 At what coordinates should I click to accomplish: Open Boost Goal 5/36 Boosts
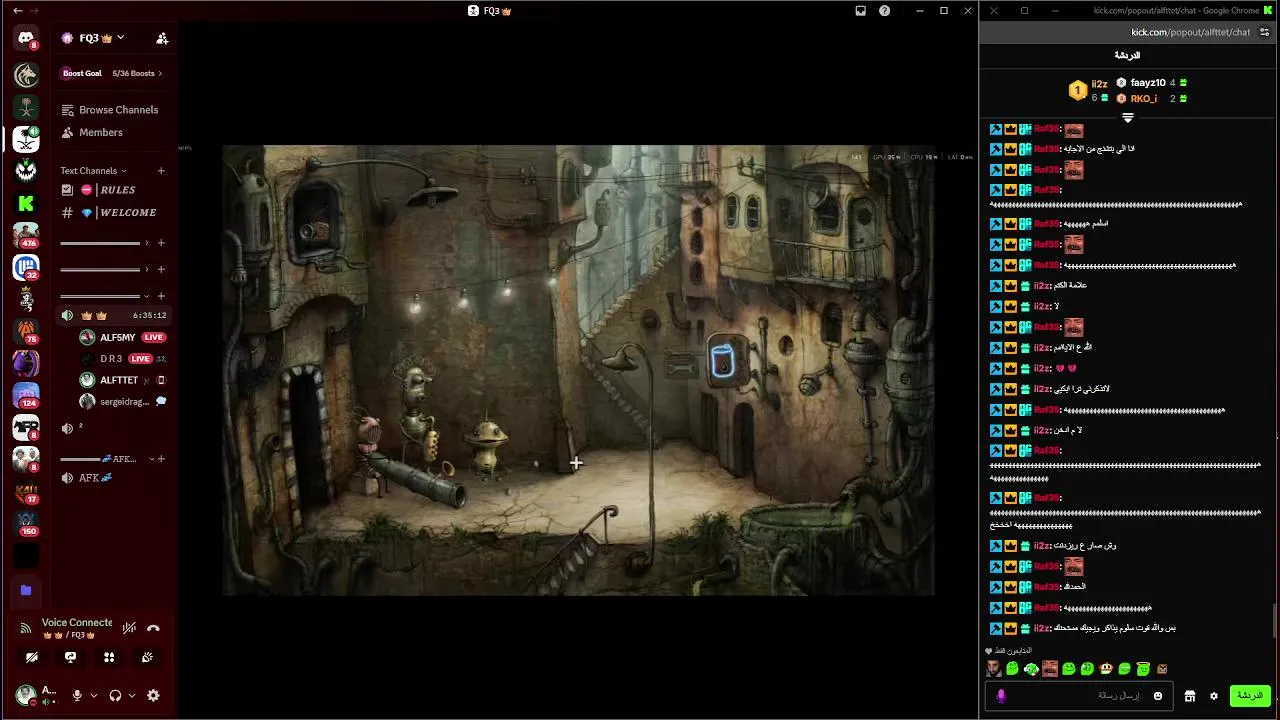pyautogui.click(x=112, y=73)
